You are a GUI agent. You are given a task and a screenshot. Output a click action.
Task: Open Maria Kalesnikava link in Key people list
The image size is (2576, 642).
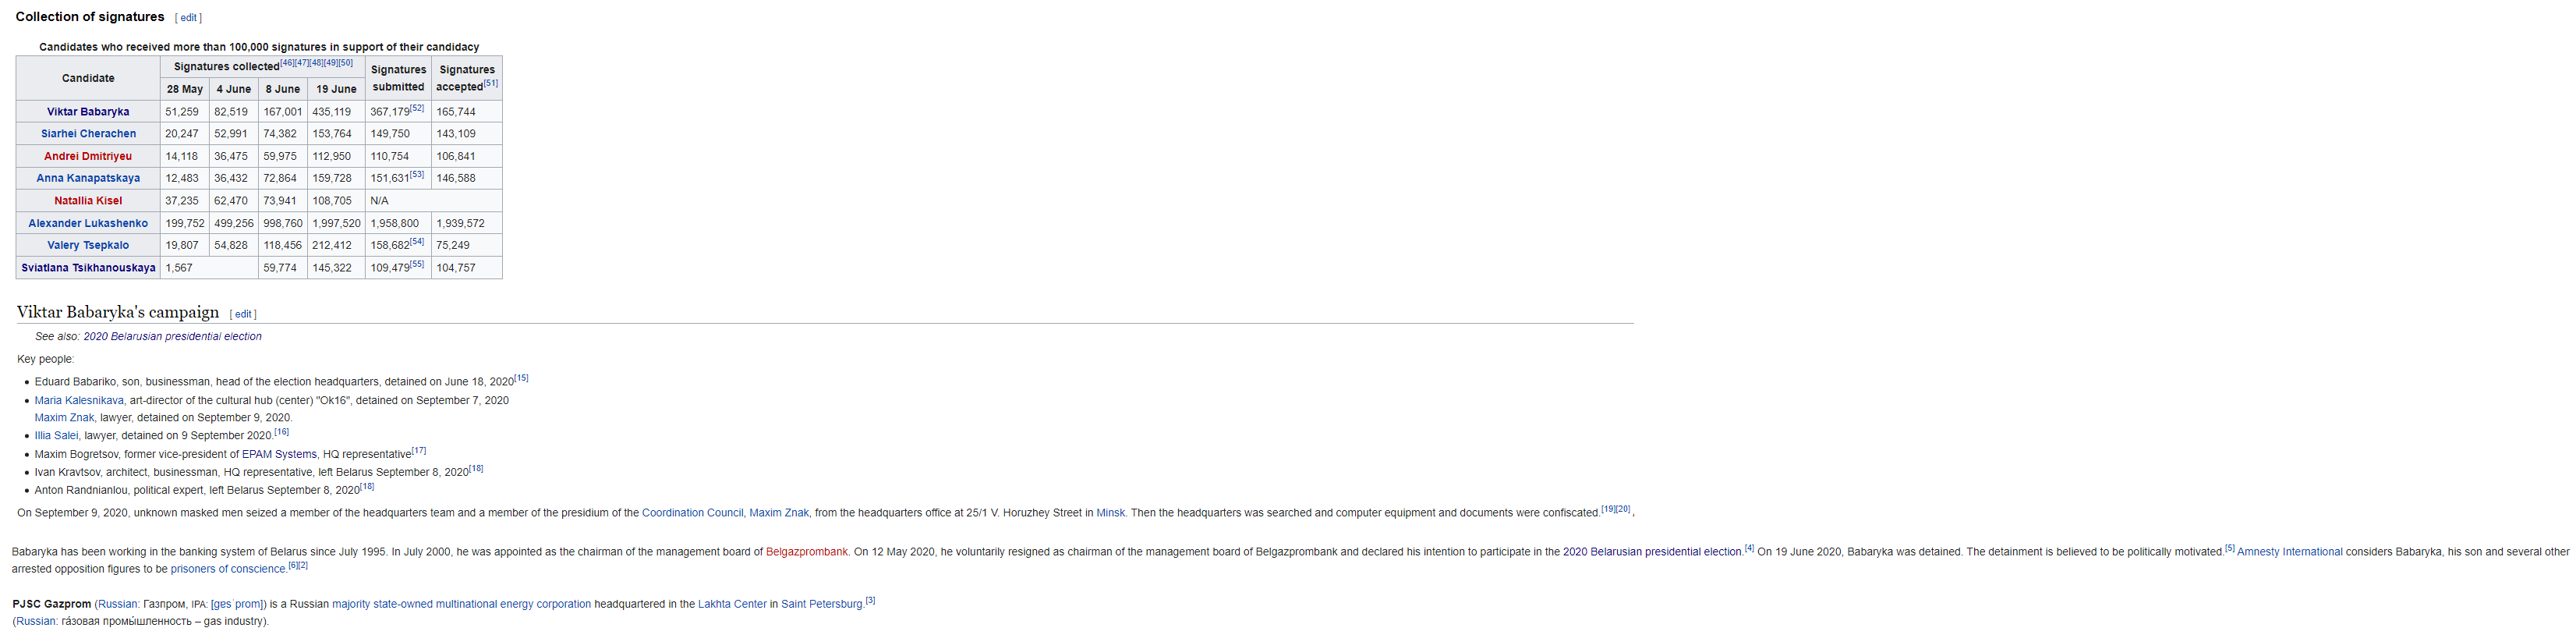[x=79, y=400]
